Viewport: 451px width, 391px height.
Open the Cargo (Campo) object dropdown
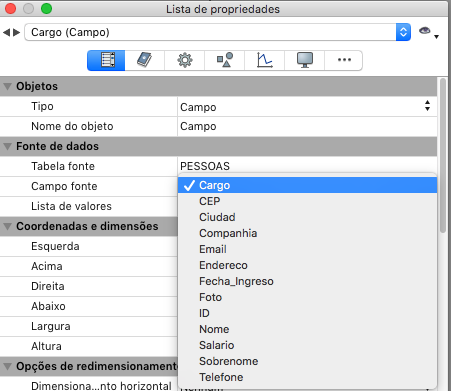[x=217, y=32]
